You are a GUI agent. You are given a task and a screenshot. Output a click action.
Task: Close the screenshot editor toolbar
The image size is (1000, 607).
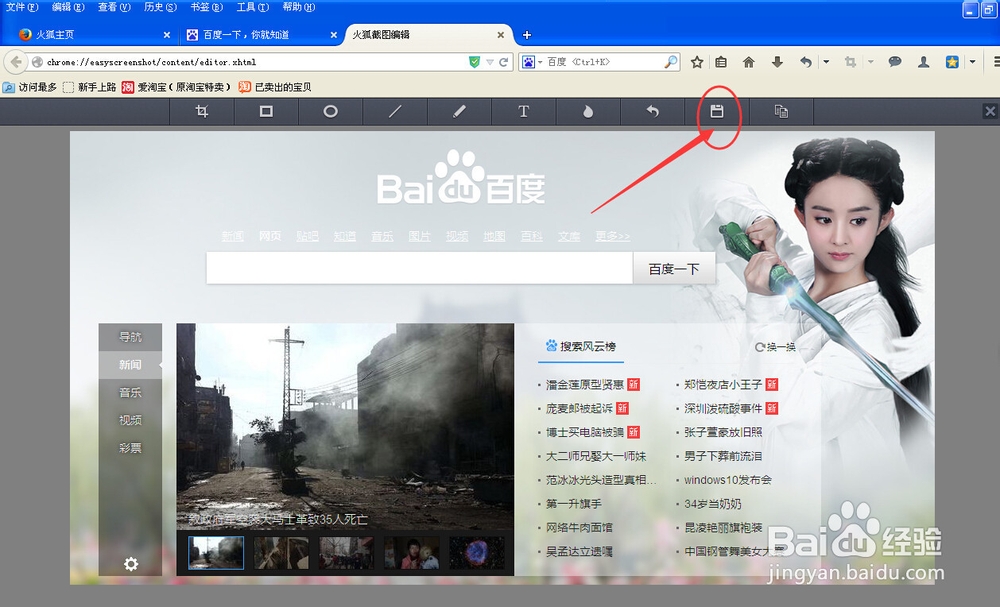point(990,112)
